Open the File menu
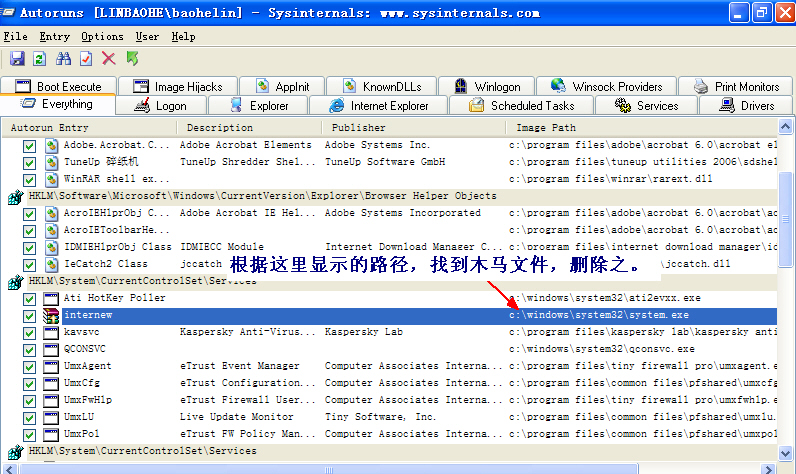The image size is (796, 474). 16,37
